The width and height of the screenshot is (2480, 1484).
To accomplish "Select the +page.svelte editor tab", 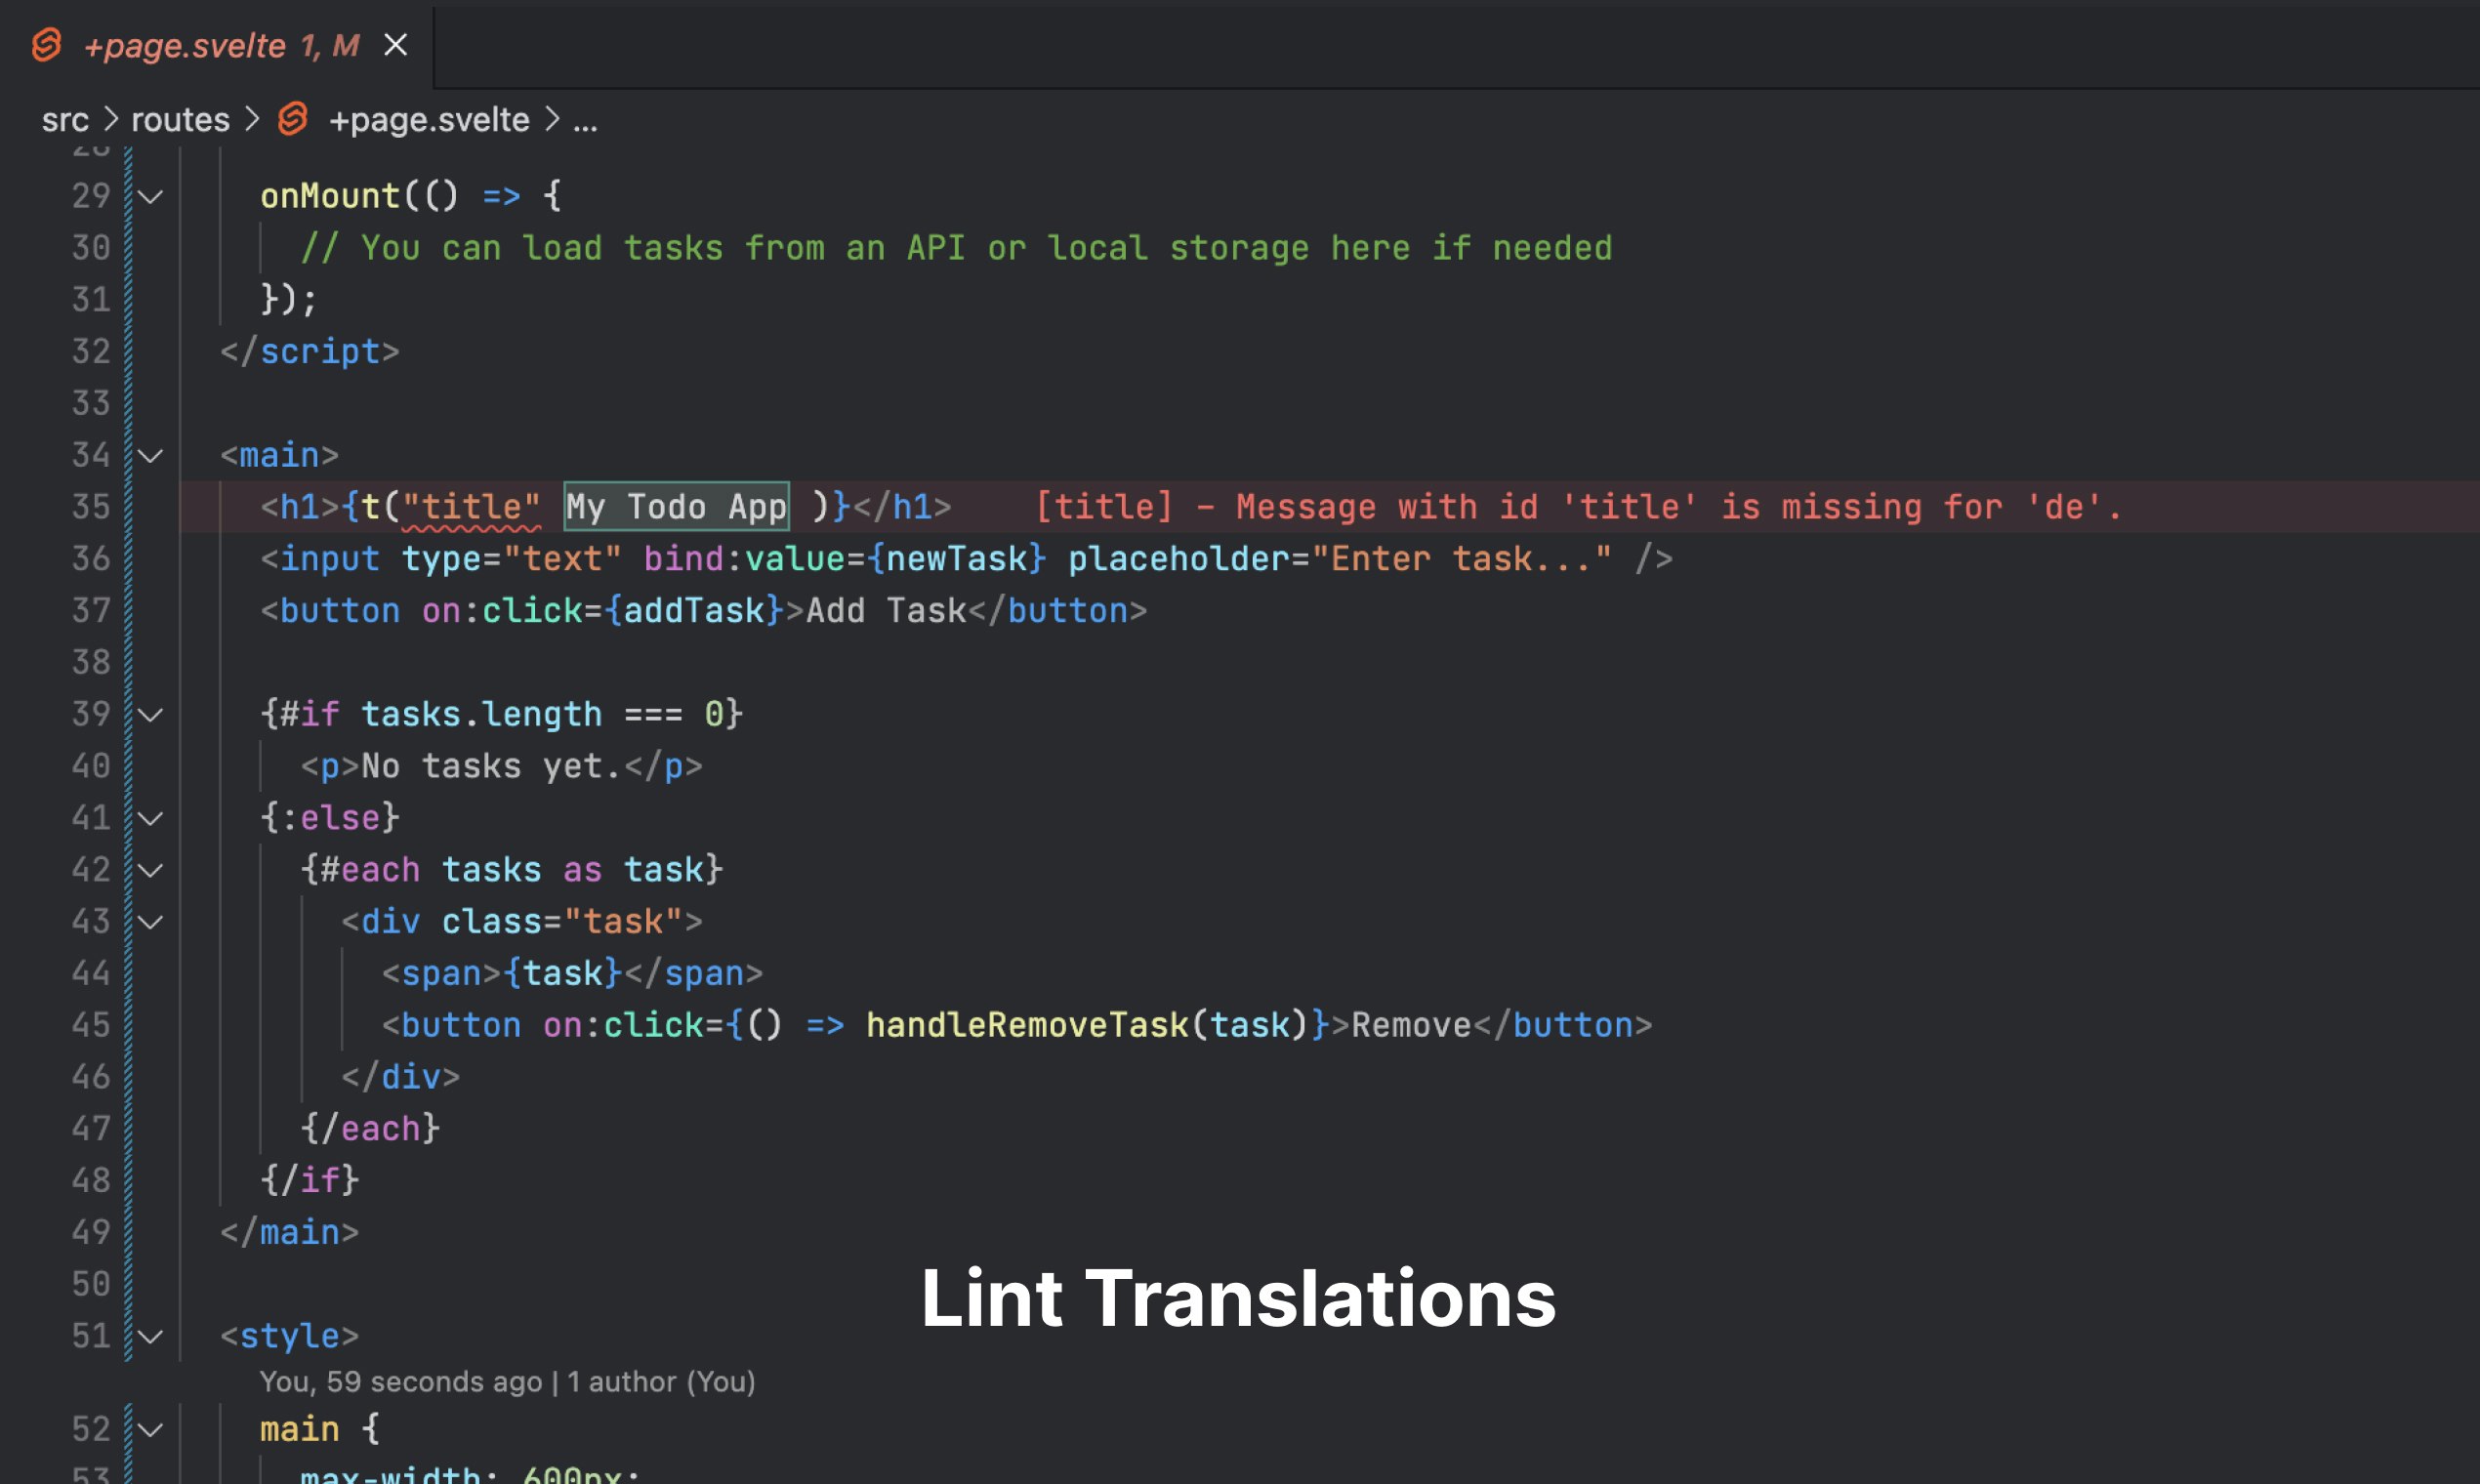I will 216,45.
